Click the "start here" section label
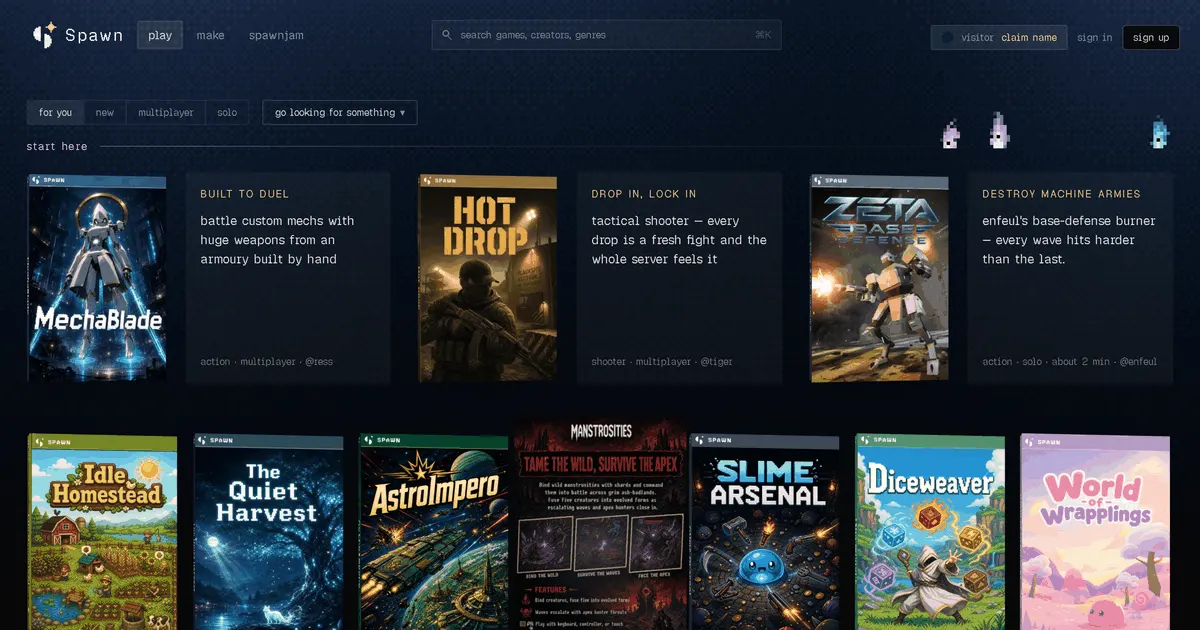The height and width of the screenshot is (630, 1200). click(57, 147)
